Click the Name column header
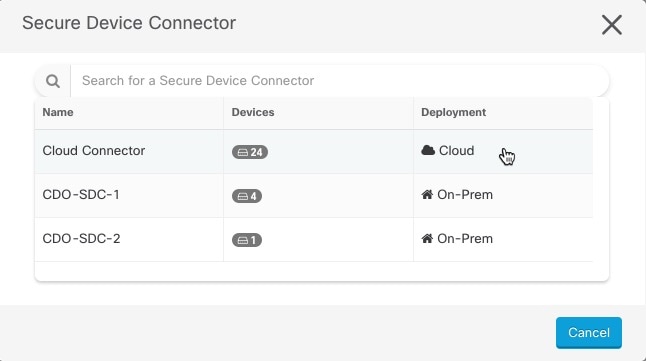Viewport: 646px width, 361px height. [x=58, y=113]
